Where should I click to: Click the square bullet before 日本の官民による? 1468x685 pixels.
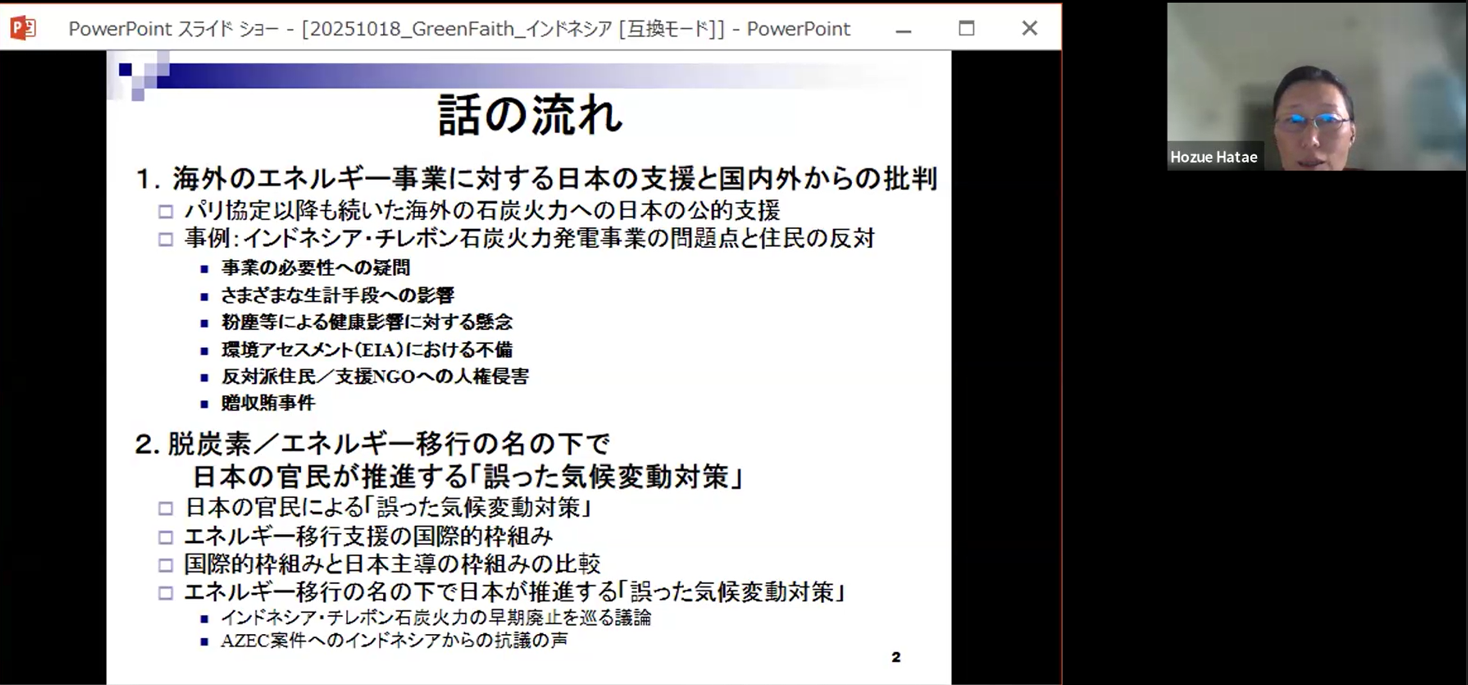(x=166, y=509)
